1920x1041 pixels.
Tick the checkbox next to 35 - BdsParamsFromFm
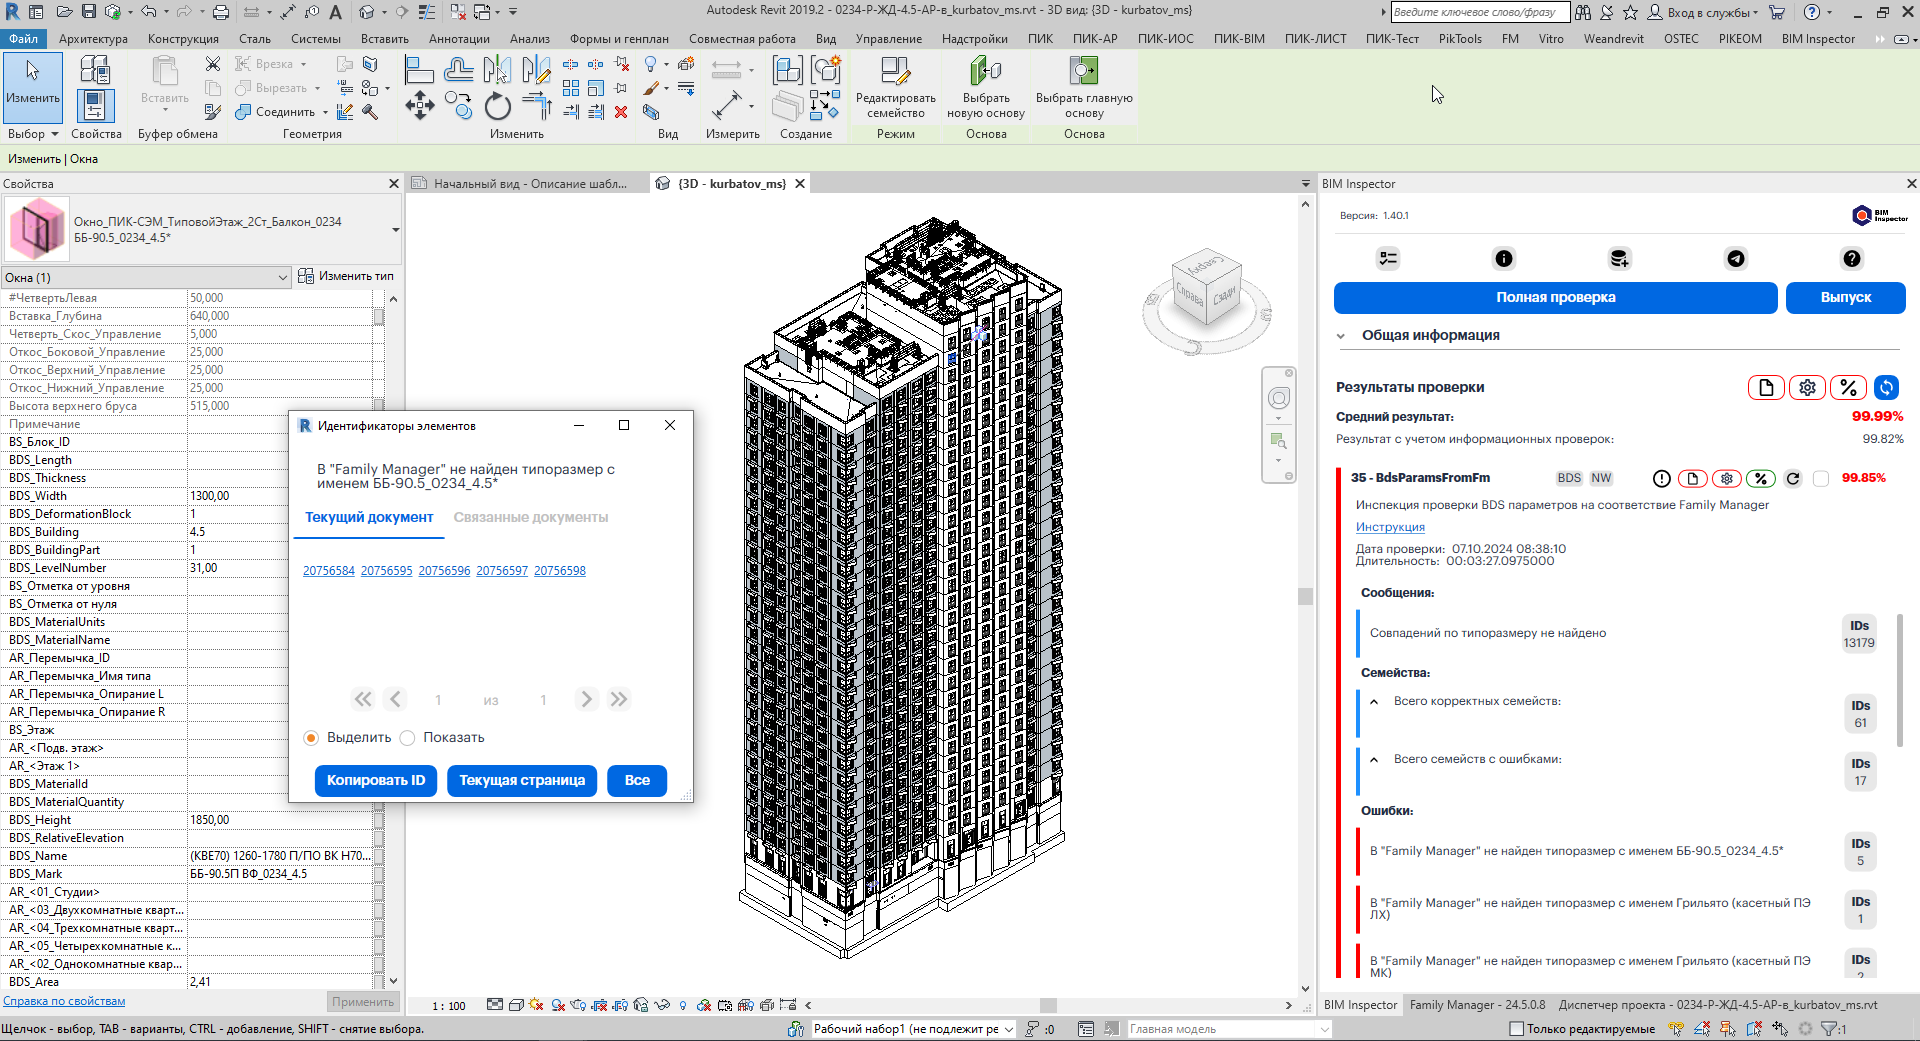coord(1821,479)
